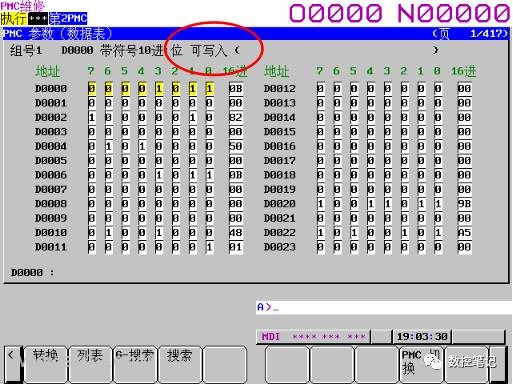This screenshot has width=513, height=385.
Task: Click the 地址 header above D0012
Action: pos(276,71)
